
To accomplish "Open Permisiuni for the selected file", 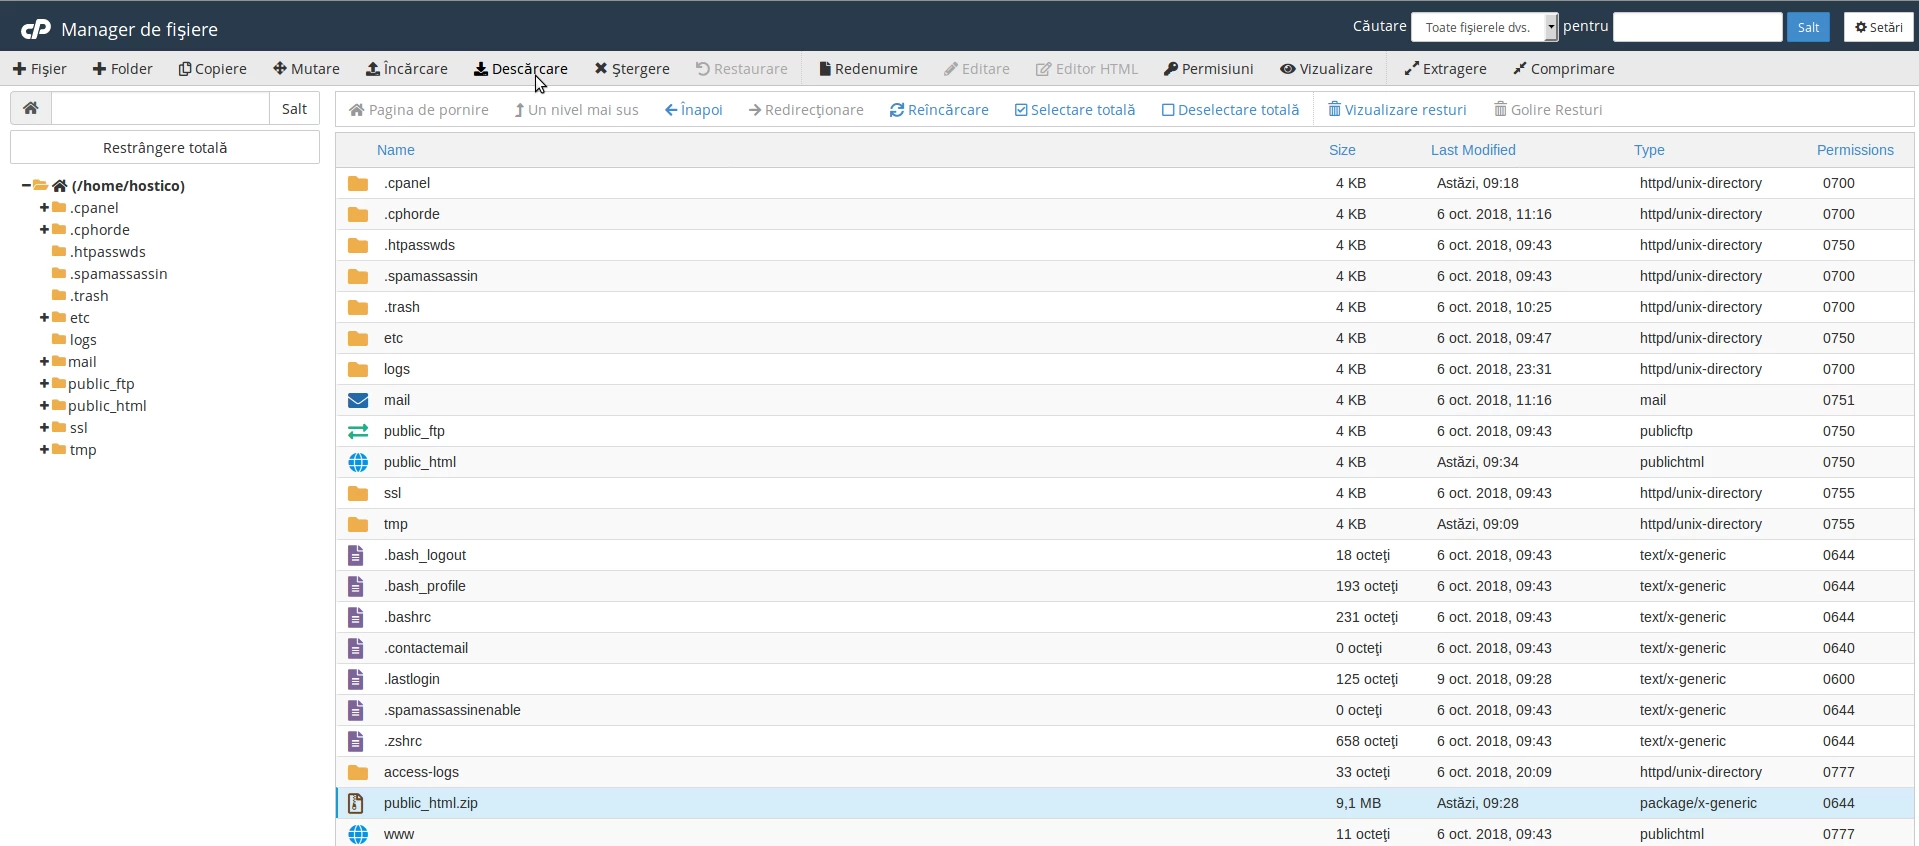I will click(x=1208, y=69).
